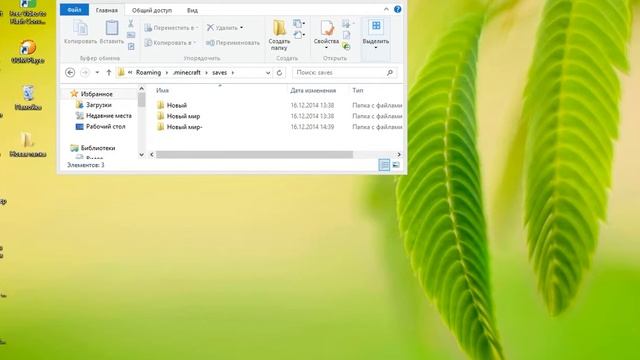Click the Выделить selection icon
Screen dimensions: 640x360
[376, 27]
